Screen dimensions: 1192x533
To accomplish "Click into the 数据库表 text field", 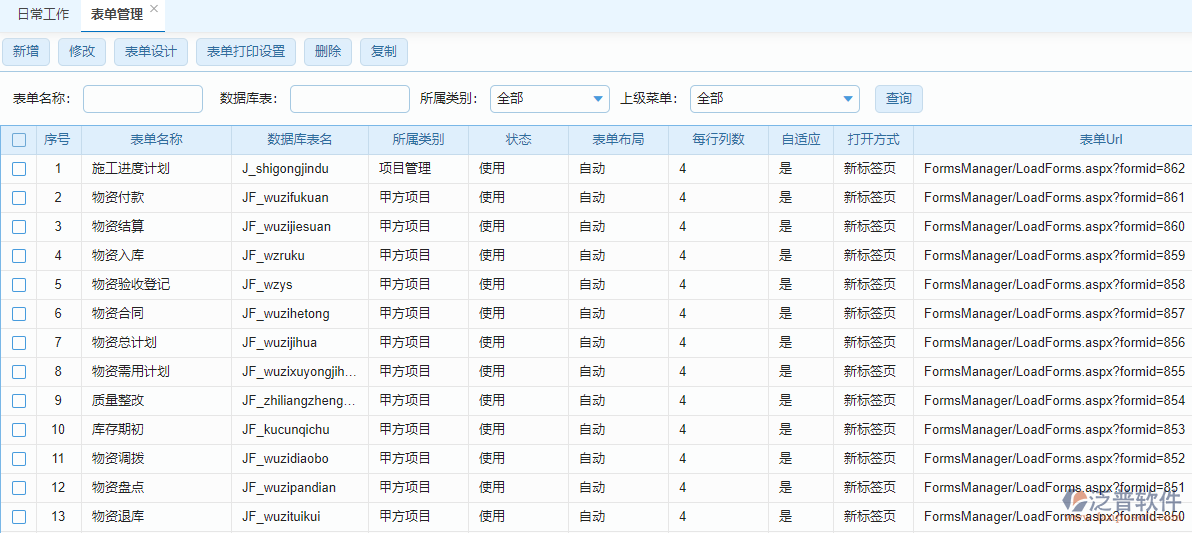I will coord(349,99).
